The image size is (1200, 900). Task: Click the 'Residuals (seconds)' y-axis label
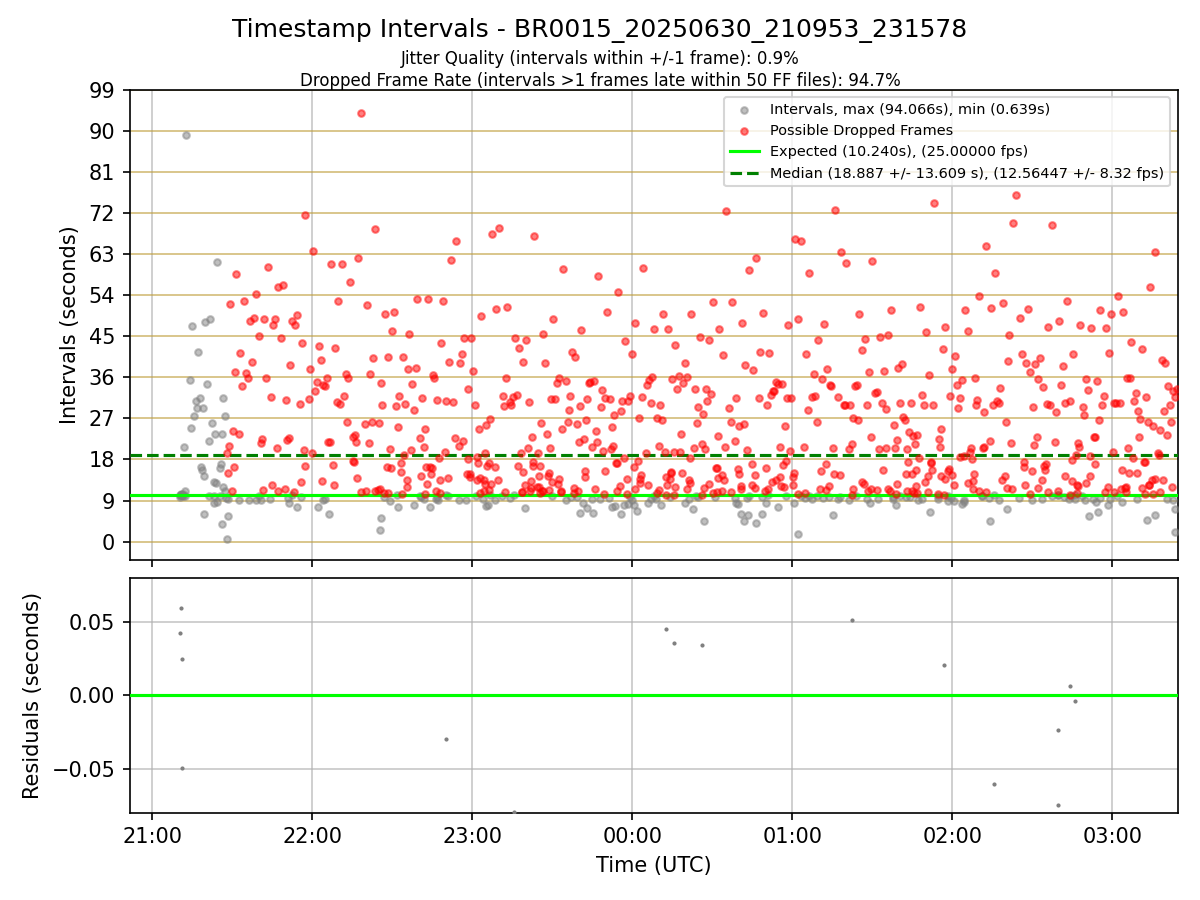tap(32, 696)
